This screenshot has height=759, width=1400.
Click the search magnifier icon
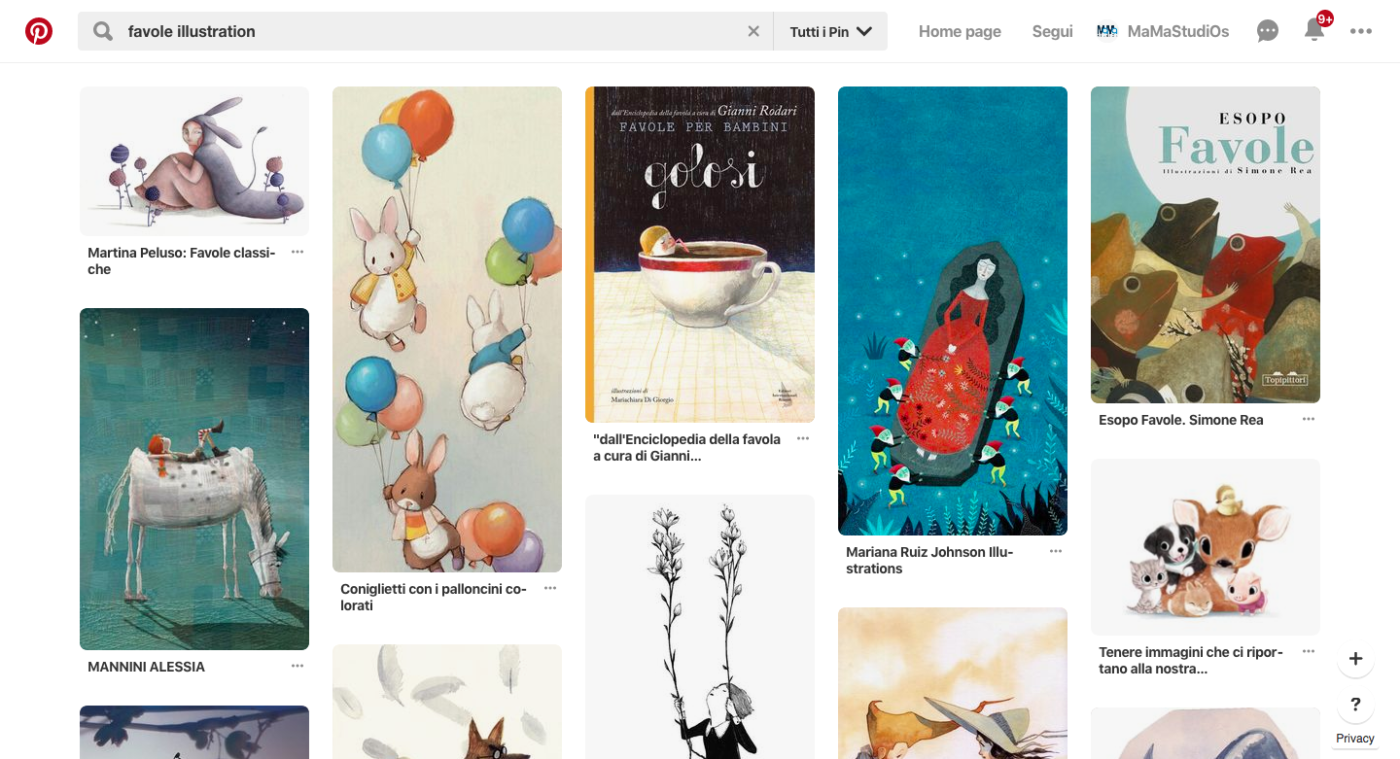103,31
